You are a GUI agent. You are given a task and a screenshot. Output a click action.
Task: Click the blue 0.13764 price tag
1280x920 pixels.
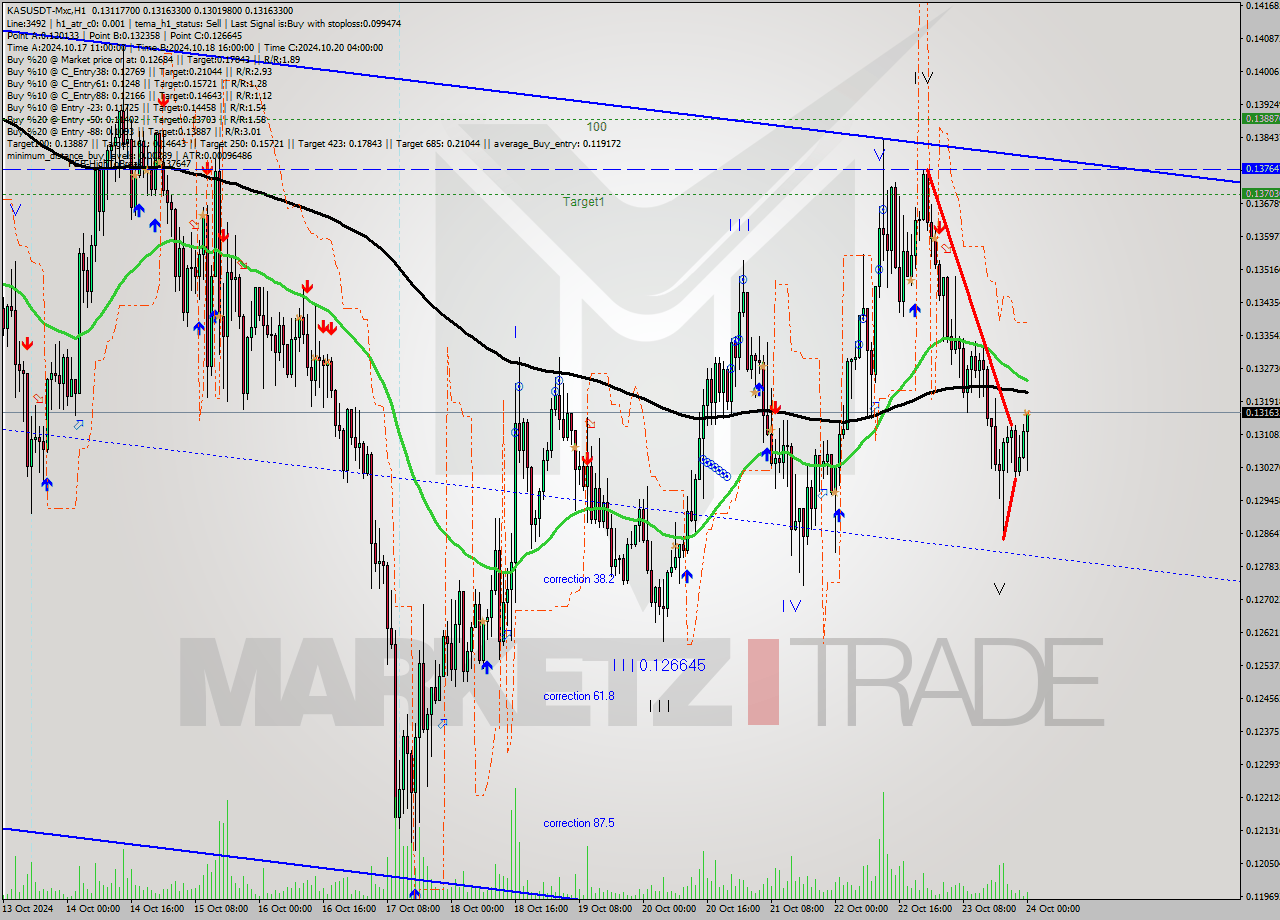click(1259, 169)
